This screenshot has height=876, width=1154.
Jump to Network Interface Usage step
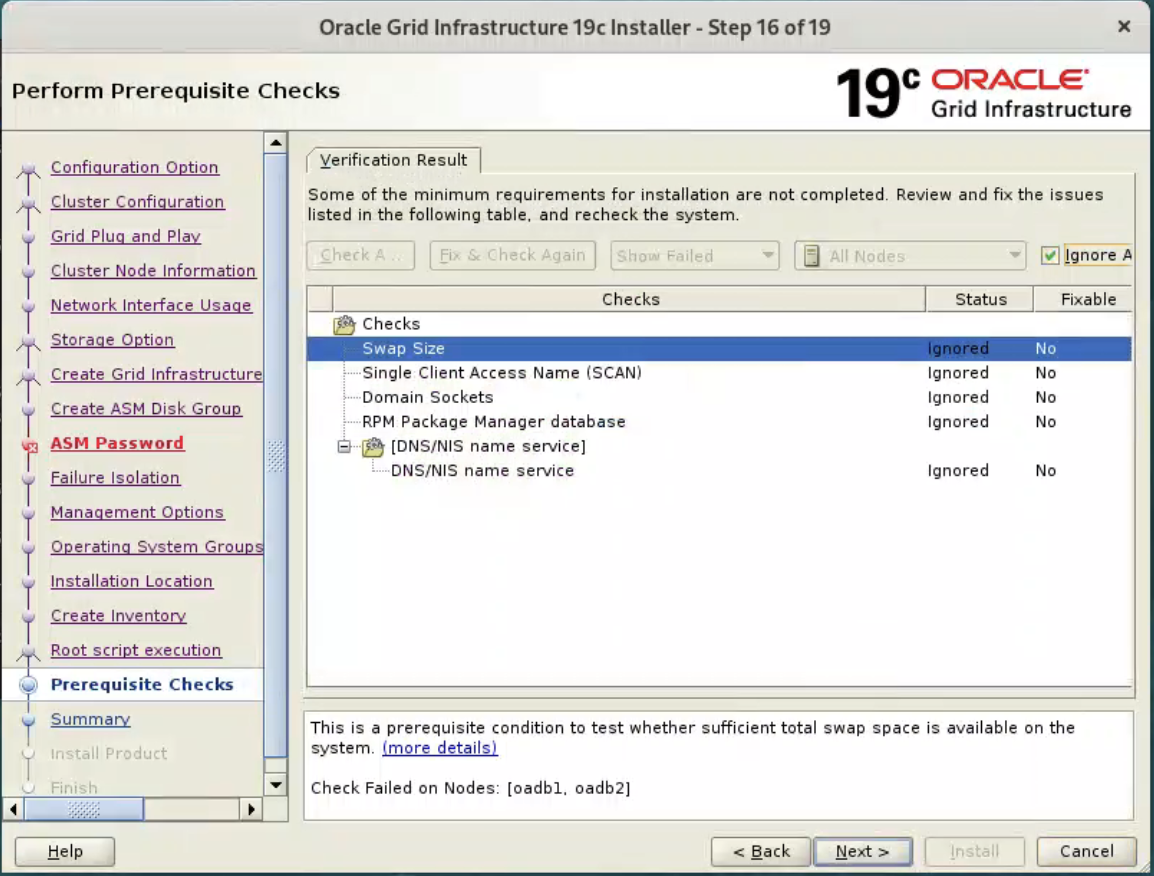click(x=151, y=305)
